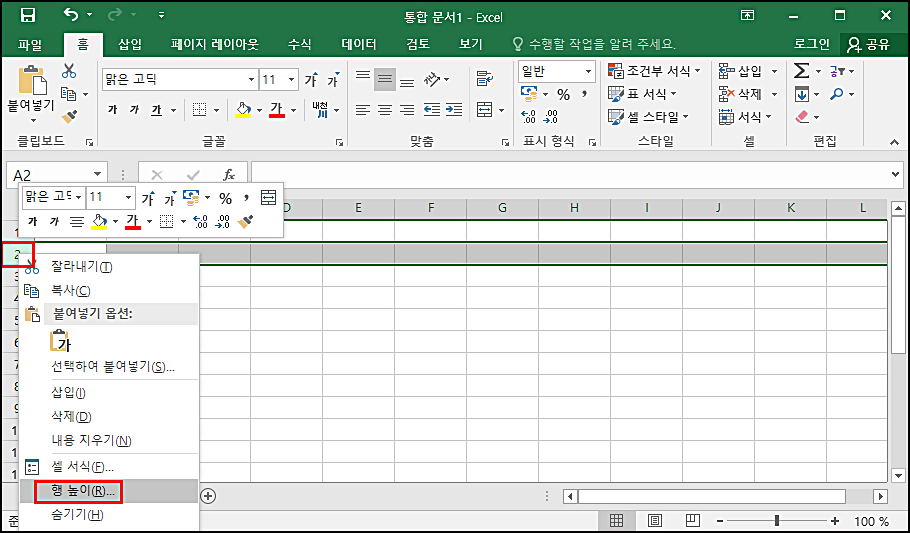Increase font size in ribbon
Viewport: 910px width, 533px height.
click(x=311, y=80)
